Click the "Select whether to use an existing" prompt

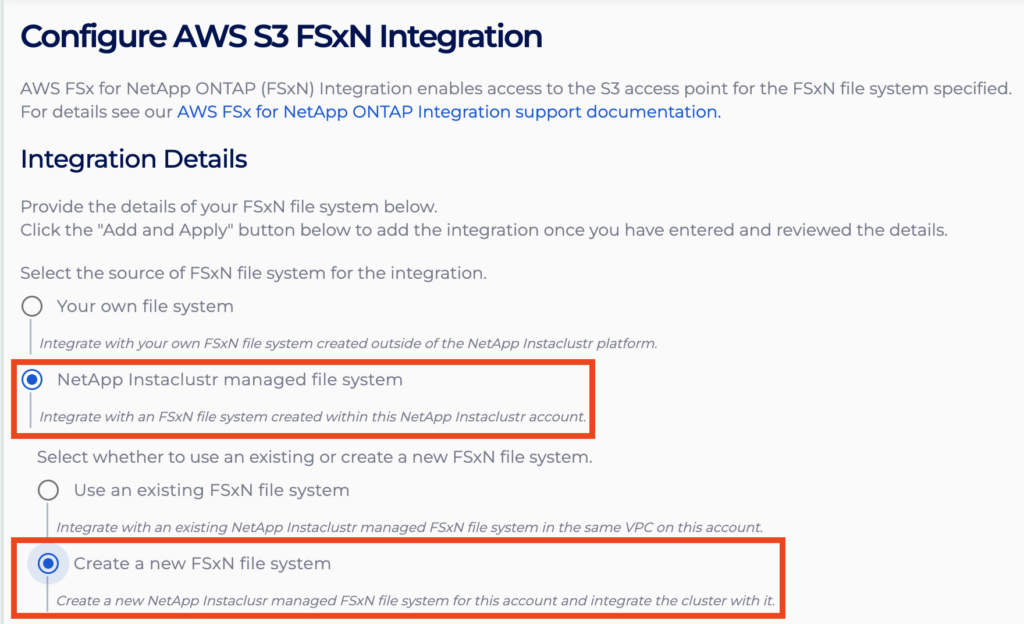[x=315, y=457]
